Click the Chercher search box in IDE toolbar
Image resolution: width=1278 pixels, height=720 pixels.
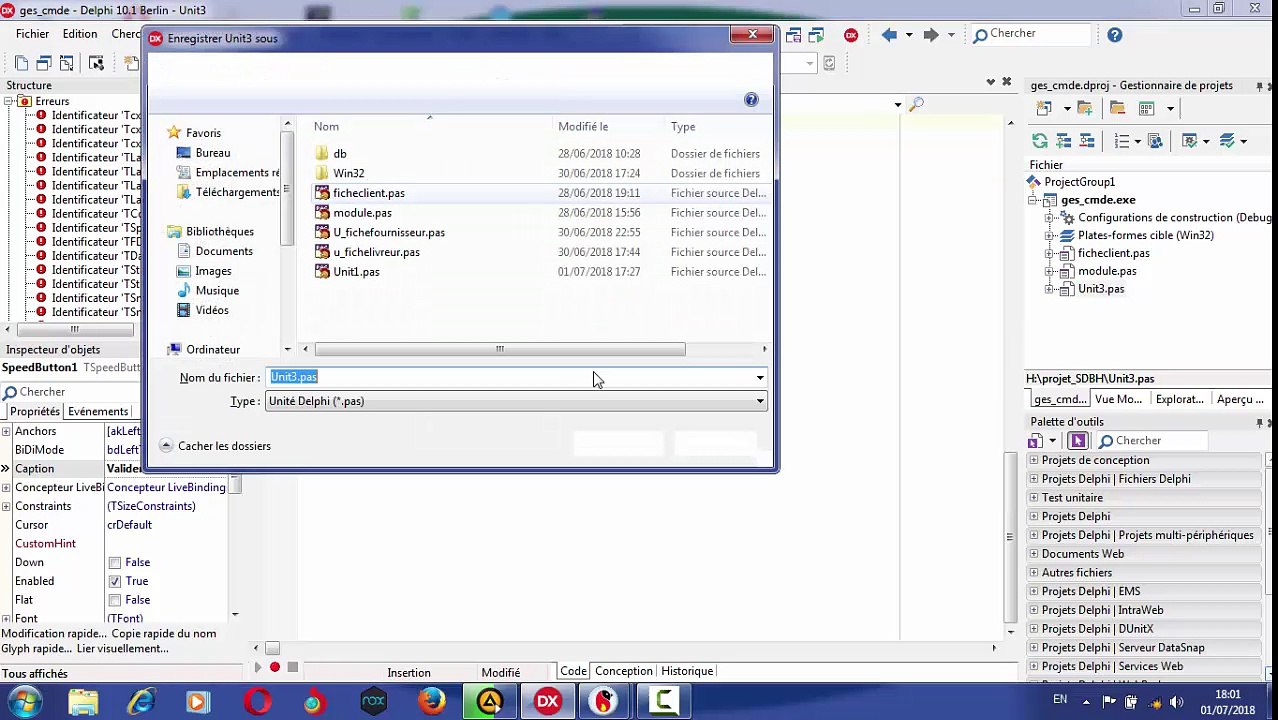[x=1030, y=34]
